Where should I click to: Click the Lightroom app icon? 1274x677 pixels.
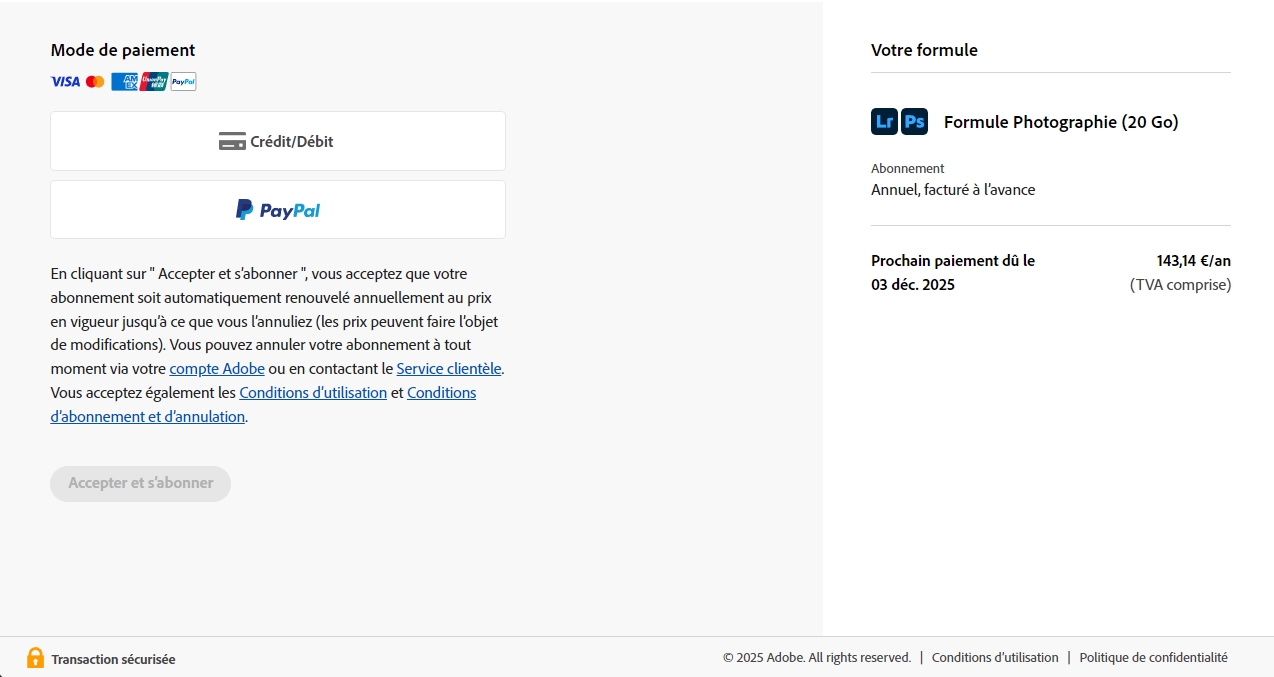click(884, 122)
